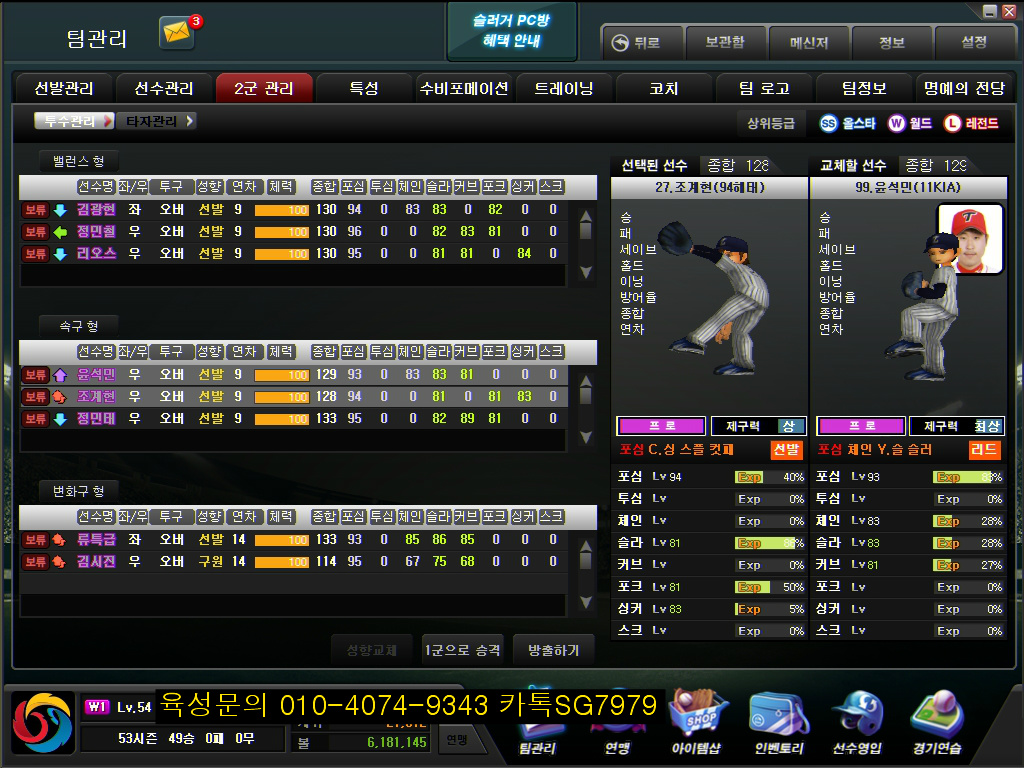Image resolution: width=1024 pixels, height=768 pixels.
Task: Toggle 보류 hold for player 윤석민
Action: pyautogui.click(x=36, y=375)
